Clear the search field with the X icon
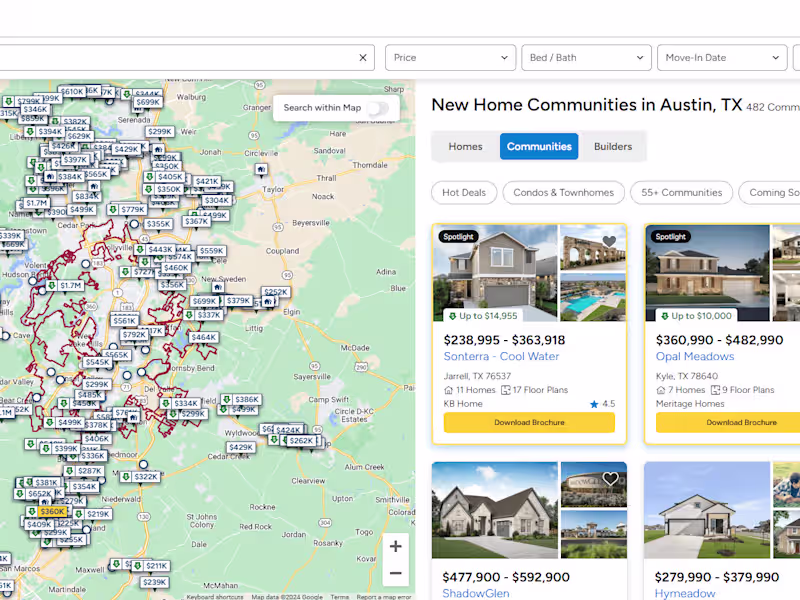800x600 pixels. tap(362, 57)
